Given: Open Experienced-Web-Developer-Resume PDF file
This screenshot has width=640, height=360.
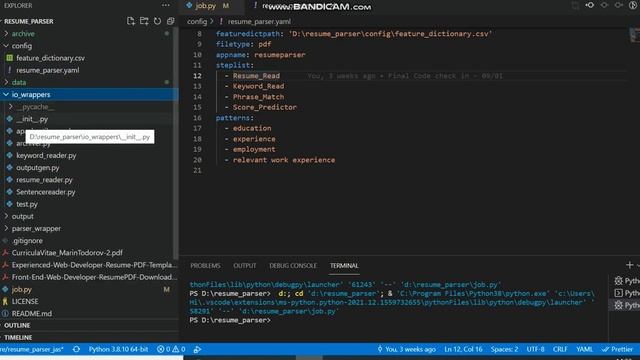Looking at the screenshot, I should click(94, 265).
